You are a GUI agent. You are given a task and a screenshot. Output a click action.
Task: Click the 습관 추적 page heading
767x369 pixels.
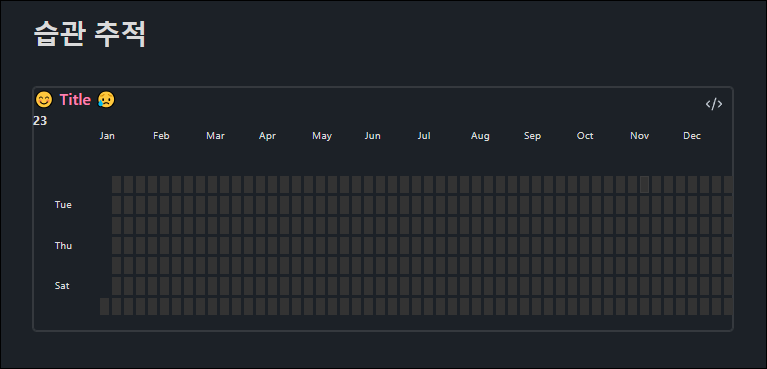pyautogui.click(x=90, y=35)
